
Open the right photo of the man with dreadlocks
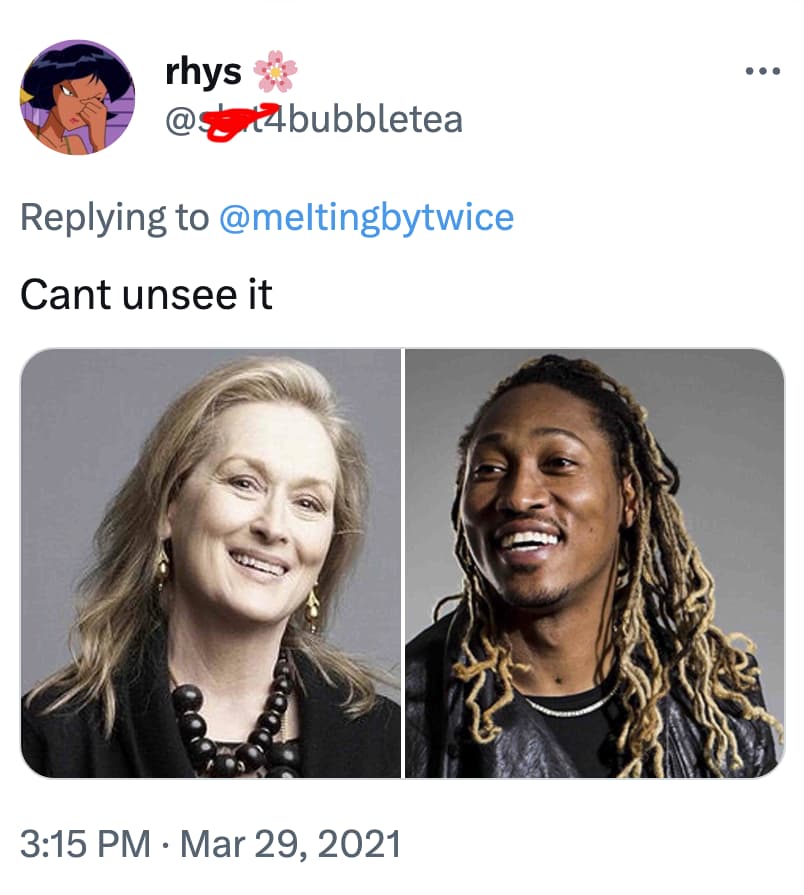click(594, 562)
